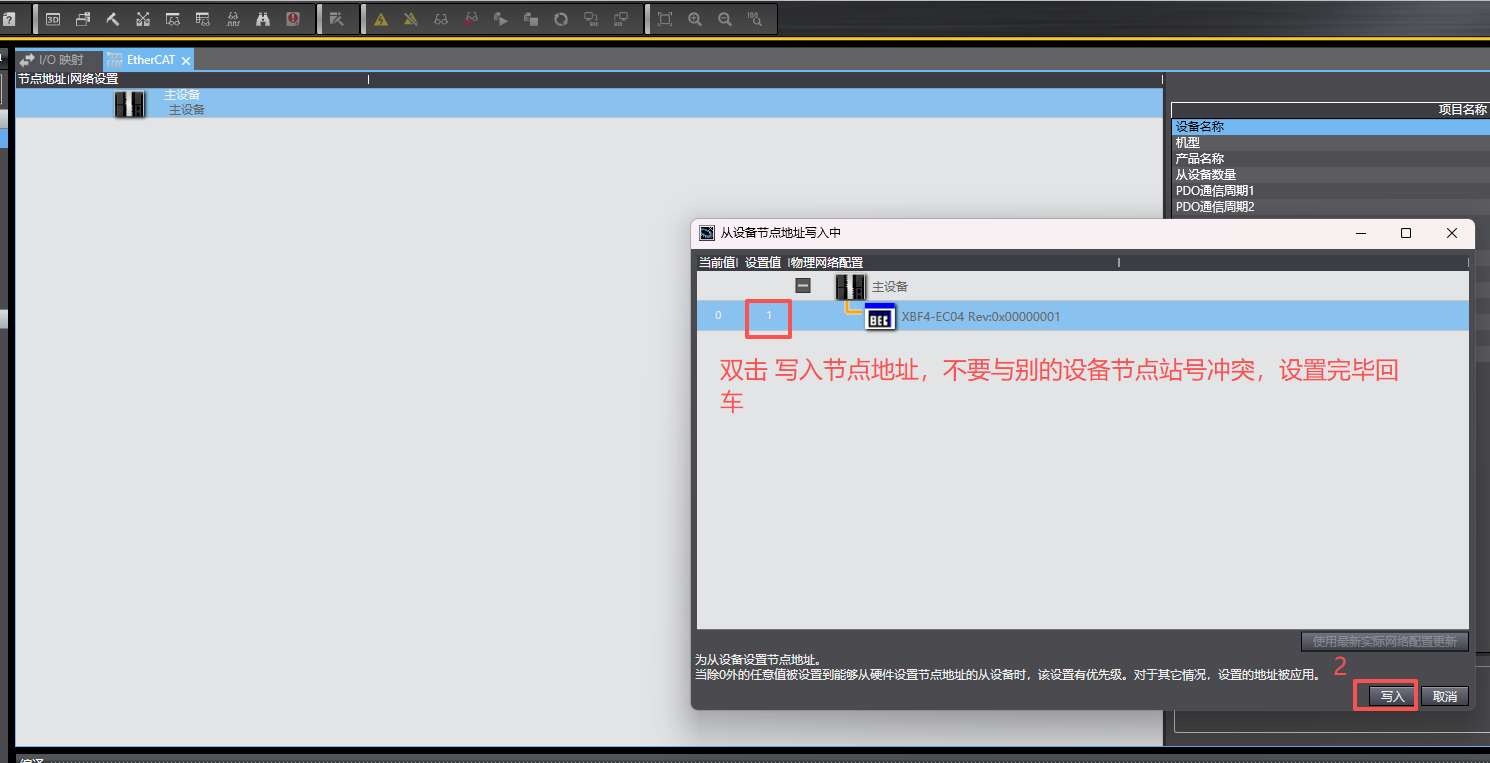Click the circular sync arrows icon

(x=561, y=19)
